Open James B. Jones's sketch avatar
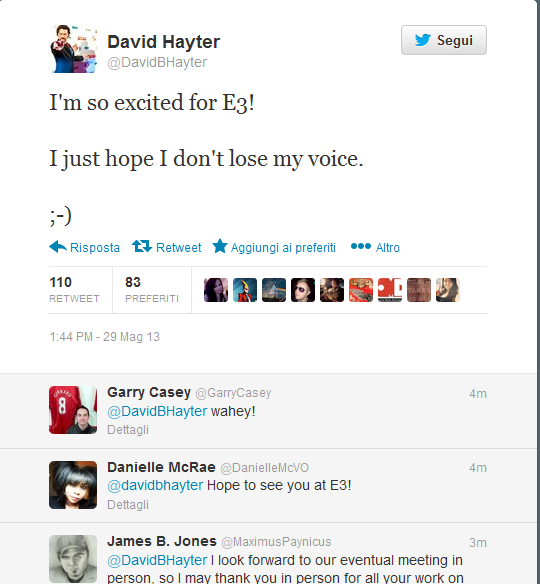This screenshot has height=584, width=540. click(x=73, y=559)
